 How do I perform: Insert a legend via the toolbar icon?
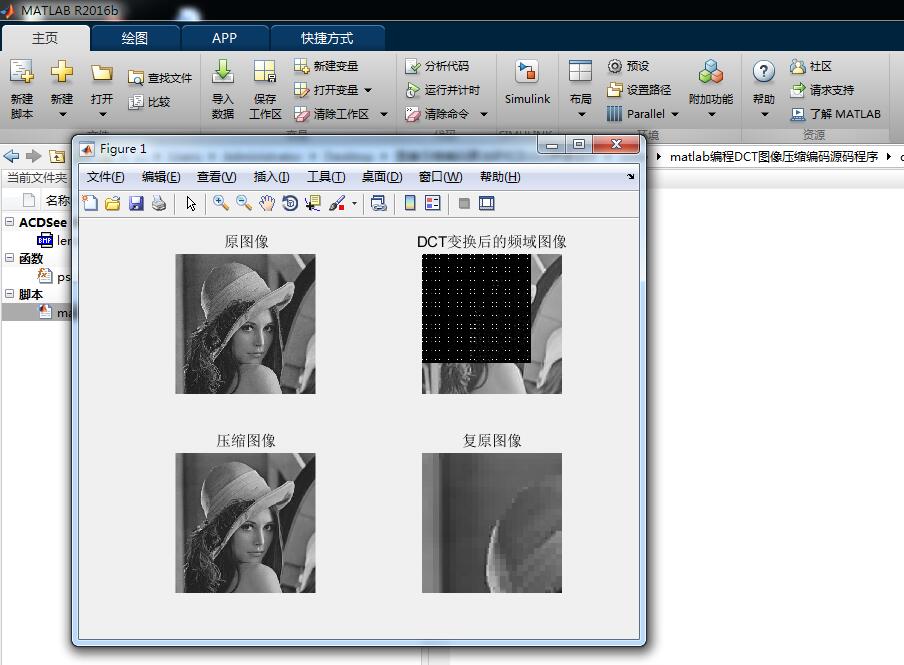(432, 203)
